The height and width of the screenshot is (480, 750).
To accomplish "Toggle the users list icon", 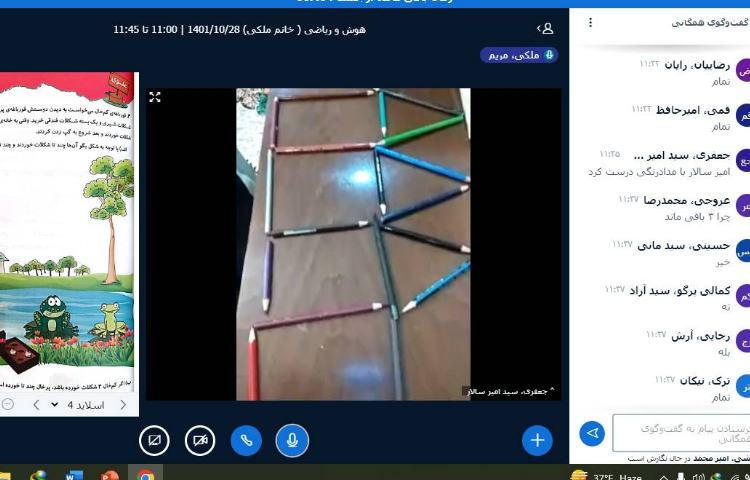I will [x=545, y=29].
